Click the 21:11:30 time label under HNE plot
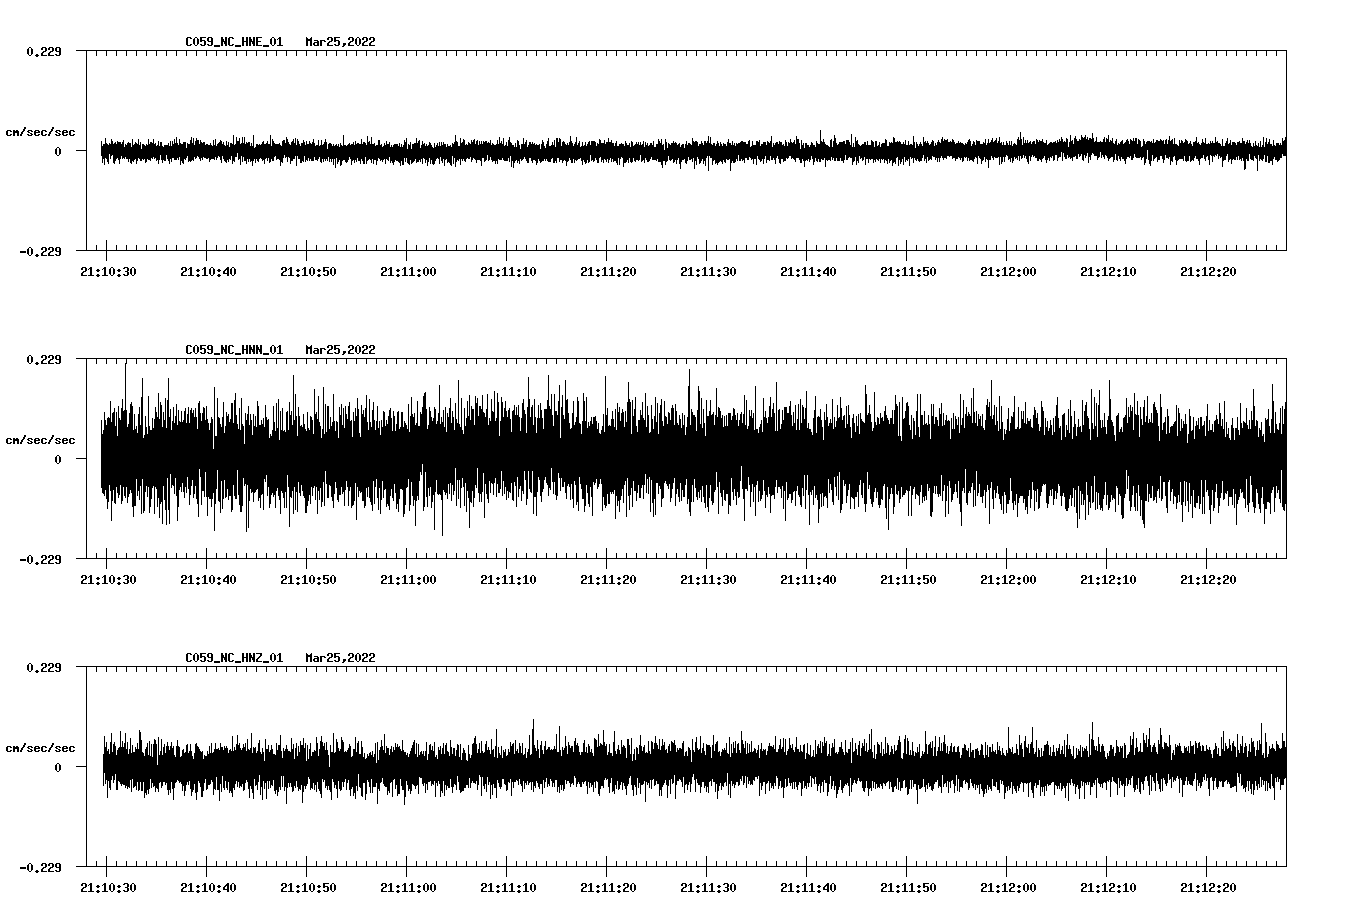Image resolution: width=1358 pixels, height=924 pixels. pyautogui.click(x=708, y=272)
